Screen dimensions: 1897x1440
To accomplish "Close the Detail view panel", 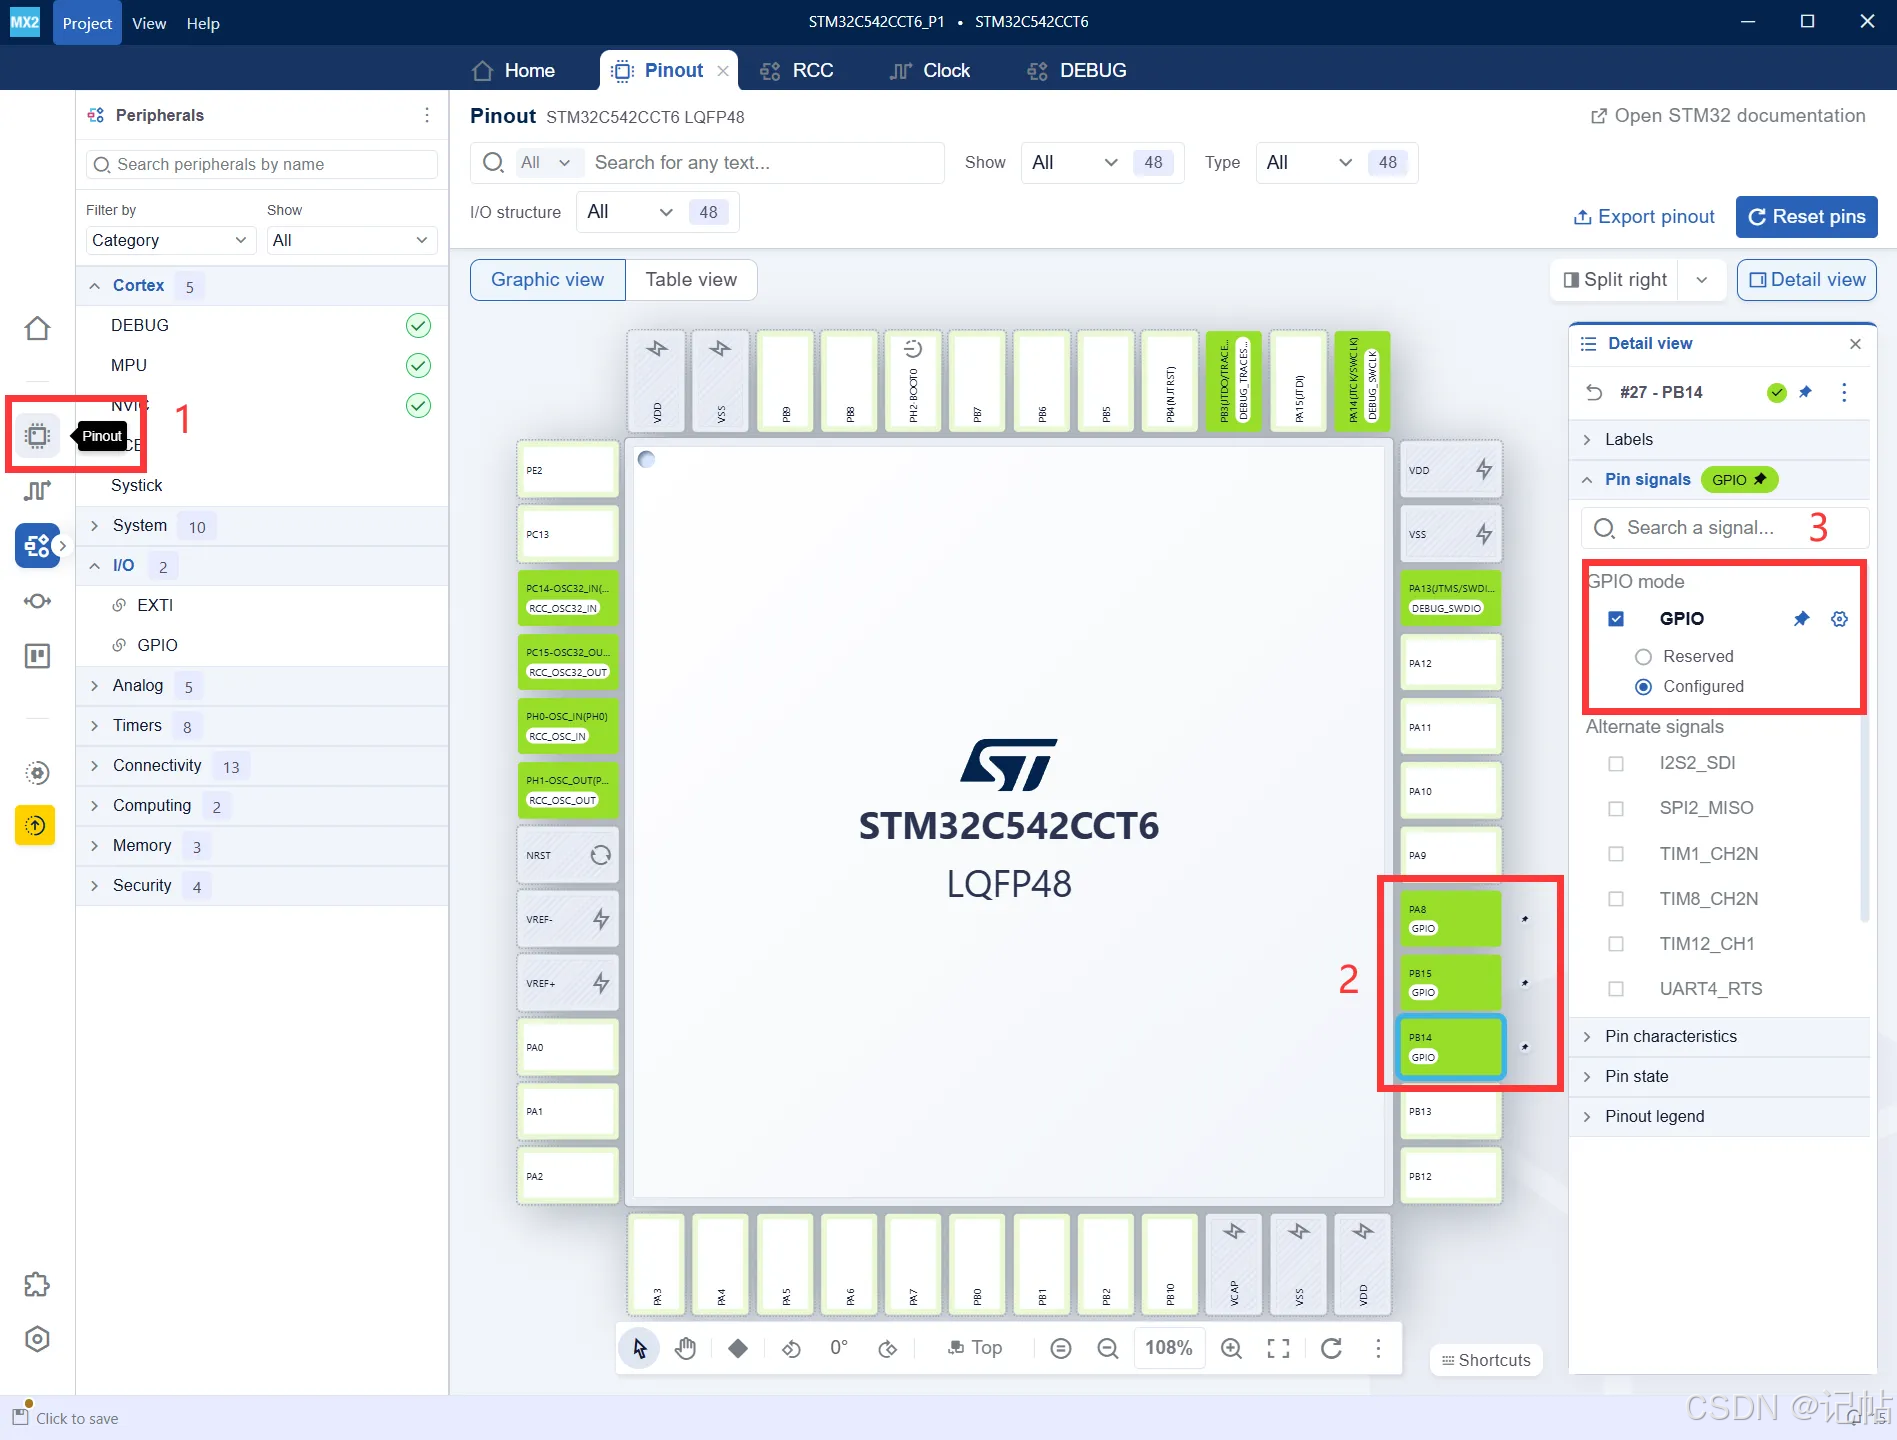I will tap(1855, 344).
